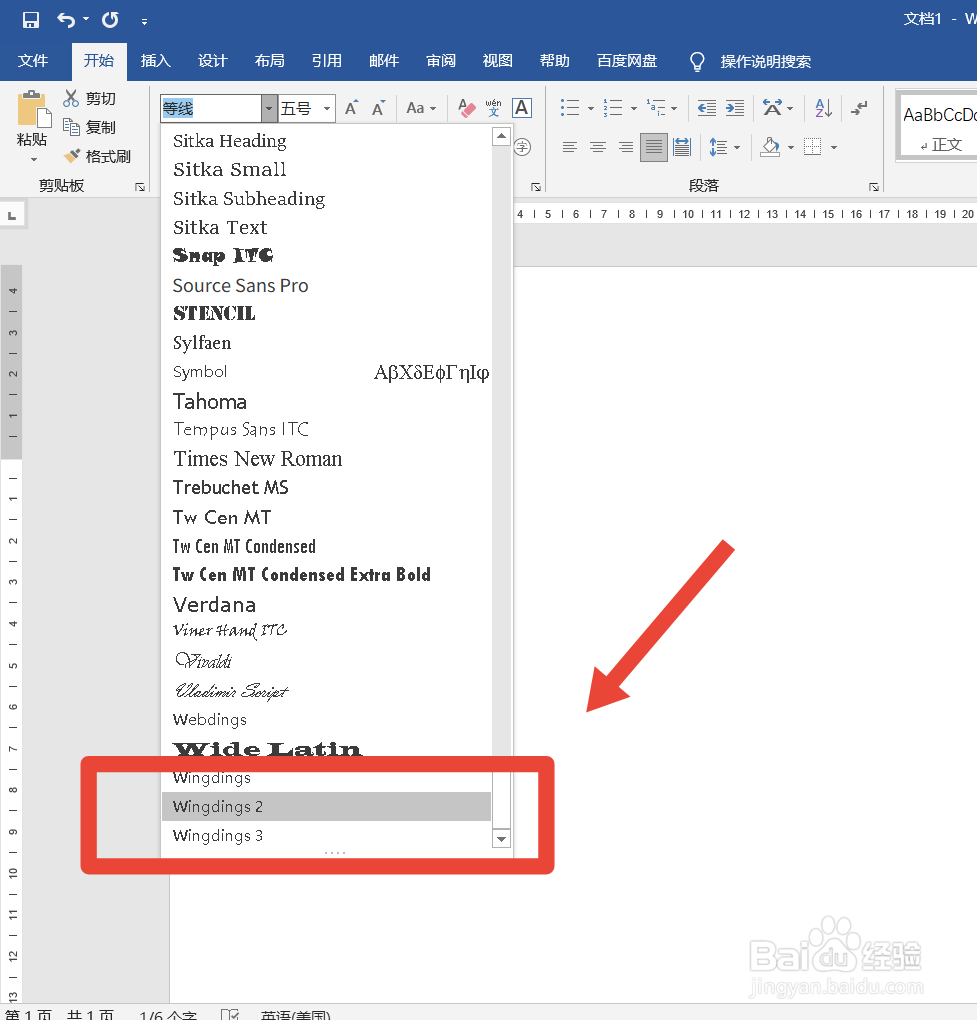Click the font list scroll down arrow
Image resolution: width=977 pixels, height=1020 pixels.
tap(501, 839)
